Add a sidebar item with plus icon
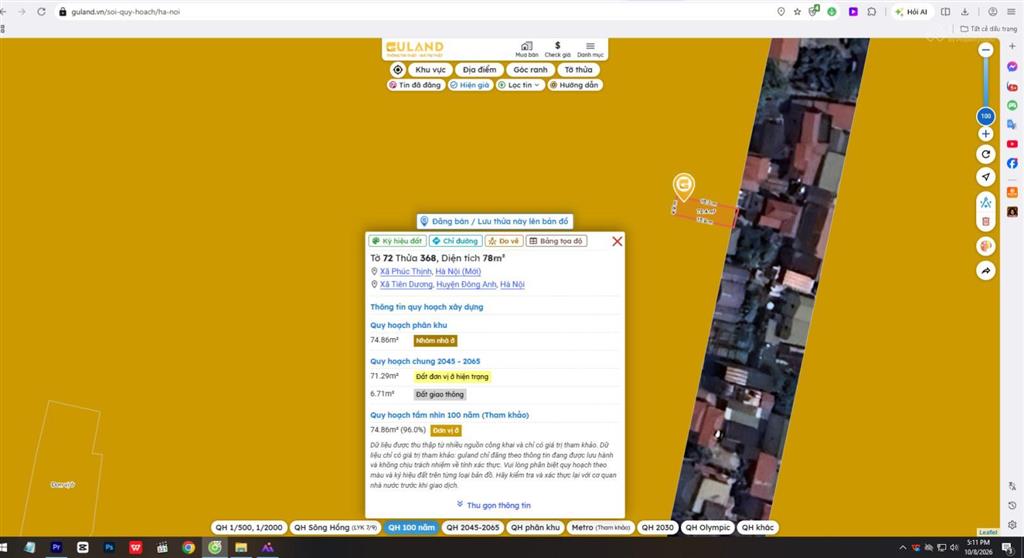 click(x=1012, y=46)
